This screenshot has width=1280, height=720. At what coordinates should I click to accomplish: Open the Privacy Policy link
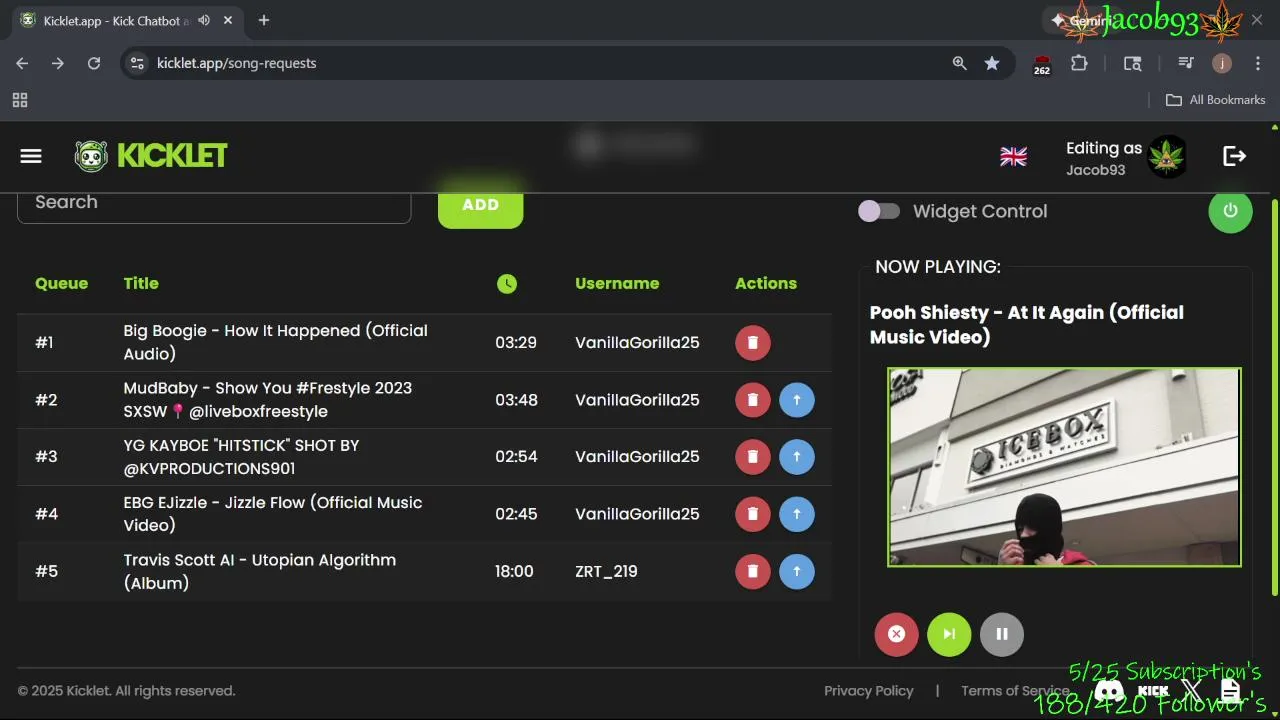(869, 691)
